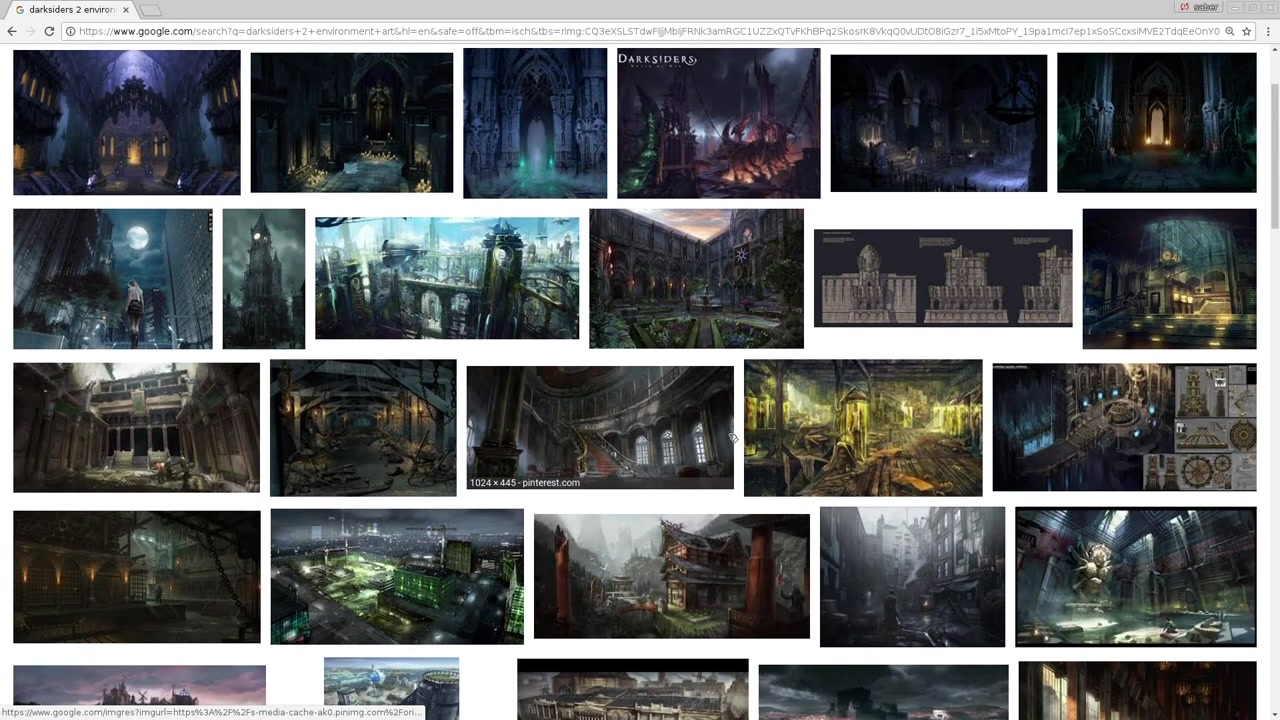
Task: Open the courtyard garden with fountain image
Action: pos(697,279)
